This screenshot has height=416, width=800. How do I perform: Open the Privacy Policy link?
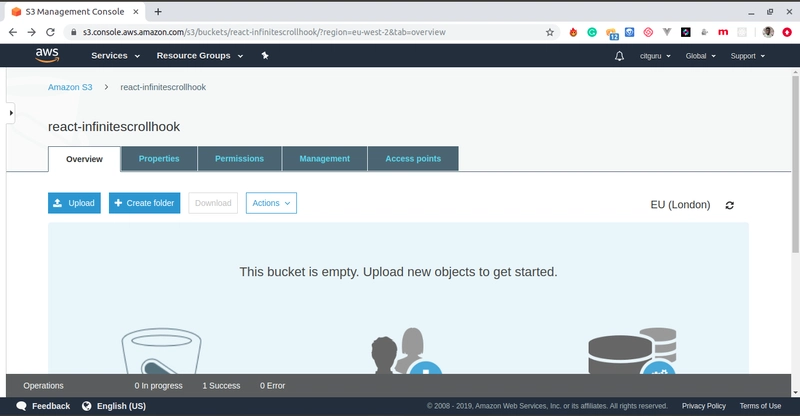click(704, 406)
